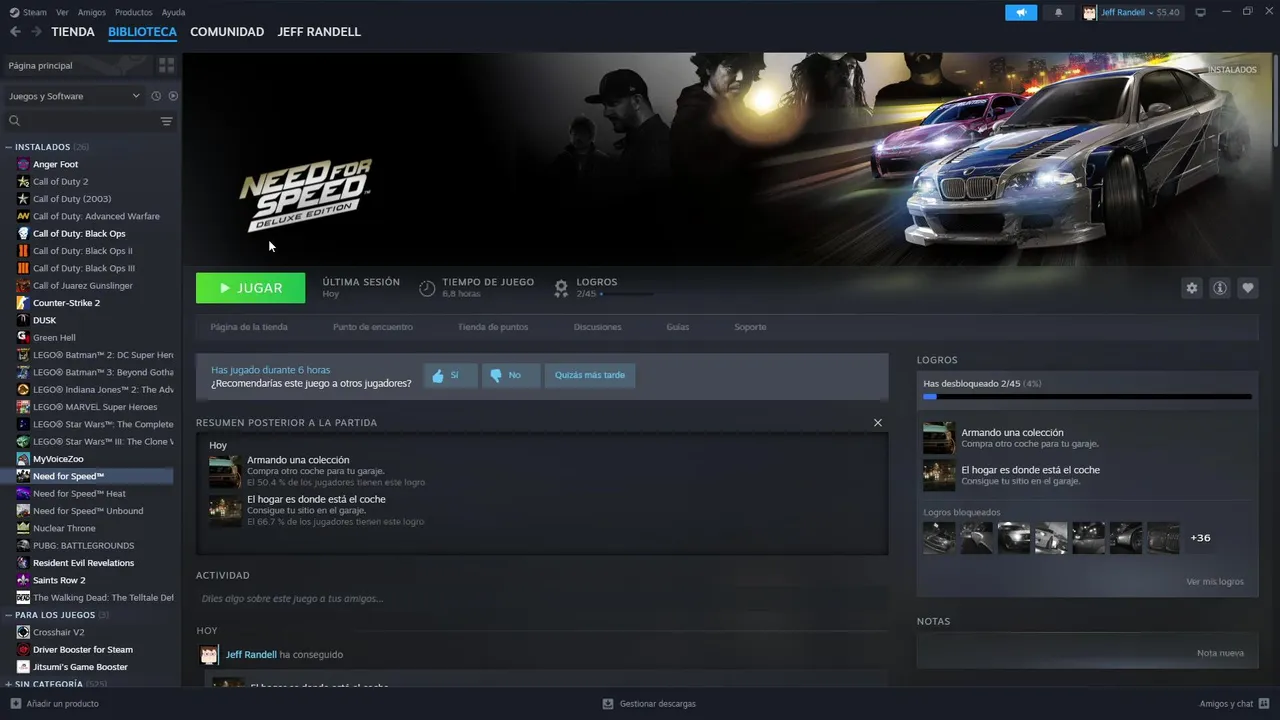Open the Amigos menu
Screen dimensions: 1280x720
click(x=92, y=12)
